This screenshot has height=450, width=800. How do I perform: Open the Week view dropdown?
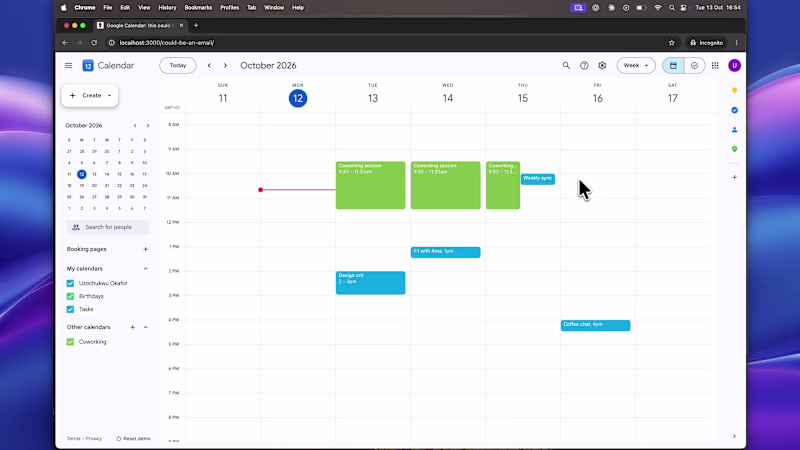636,65
